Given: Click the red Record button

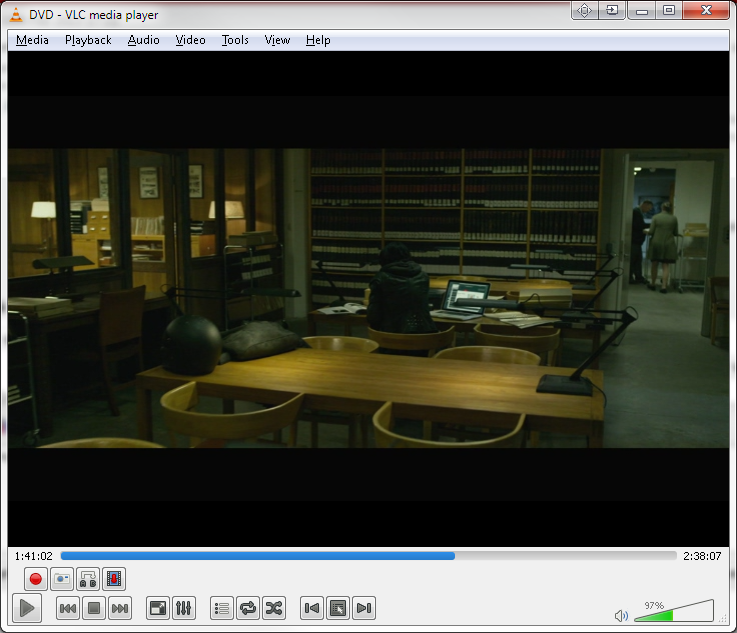Looking at the screenshot, I should click(x=35, y=579).
